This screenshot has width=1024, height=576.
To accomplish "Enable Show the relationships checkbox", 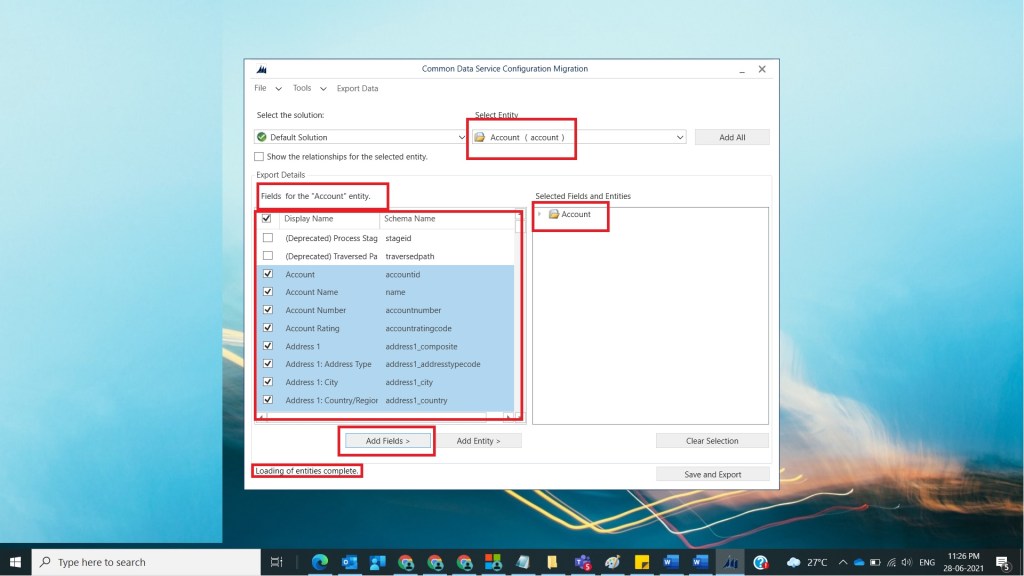I will click(260, 157).
